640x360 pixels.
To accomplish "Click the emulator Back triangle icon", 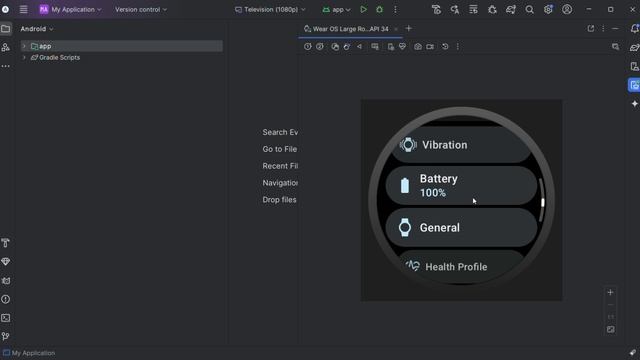I will coord(360,47).
